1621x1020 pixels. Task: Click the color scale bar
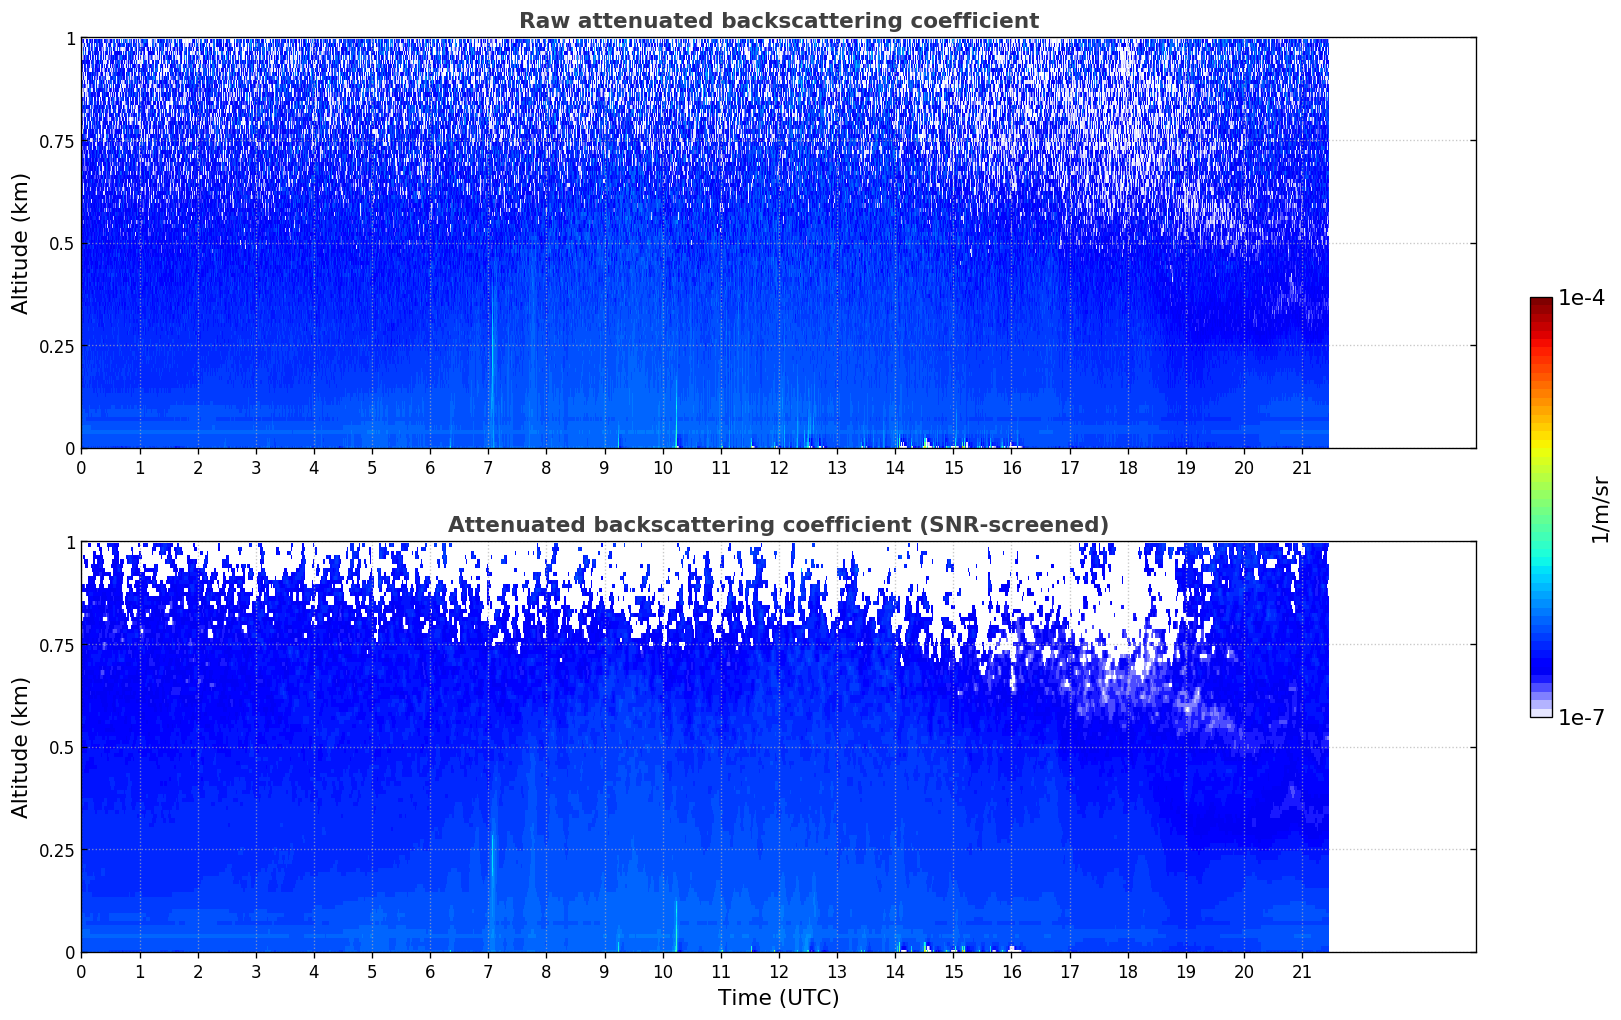[1541, 507]
